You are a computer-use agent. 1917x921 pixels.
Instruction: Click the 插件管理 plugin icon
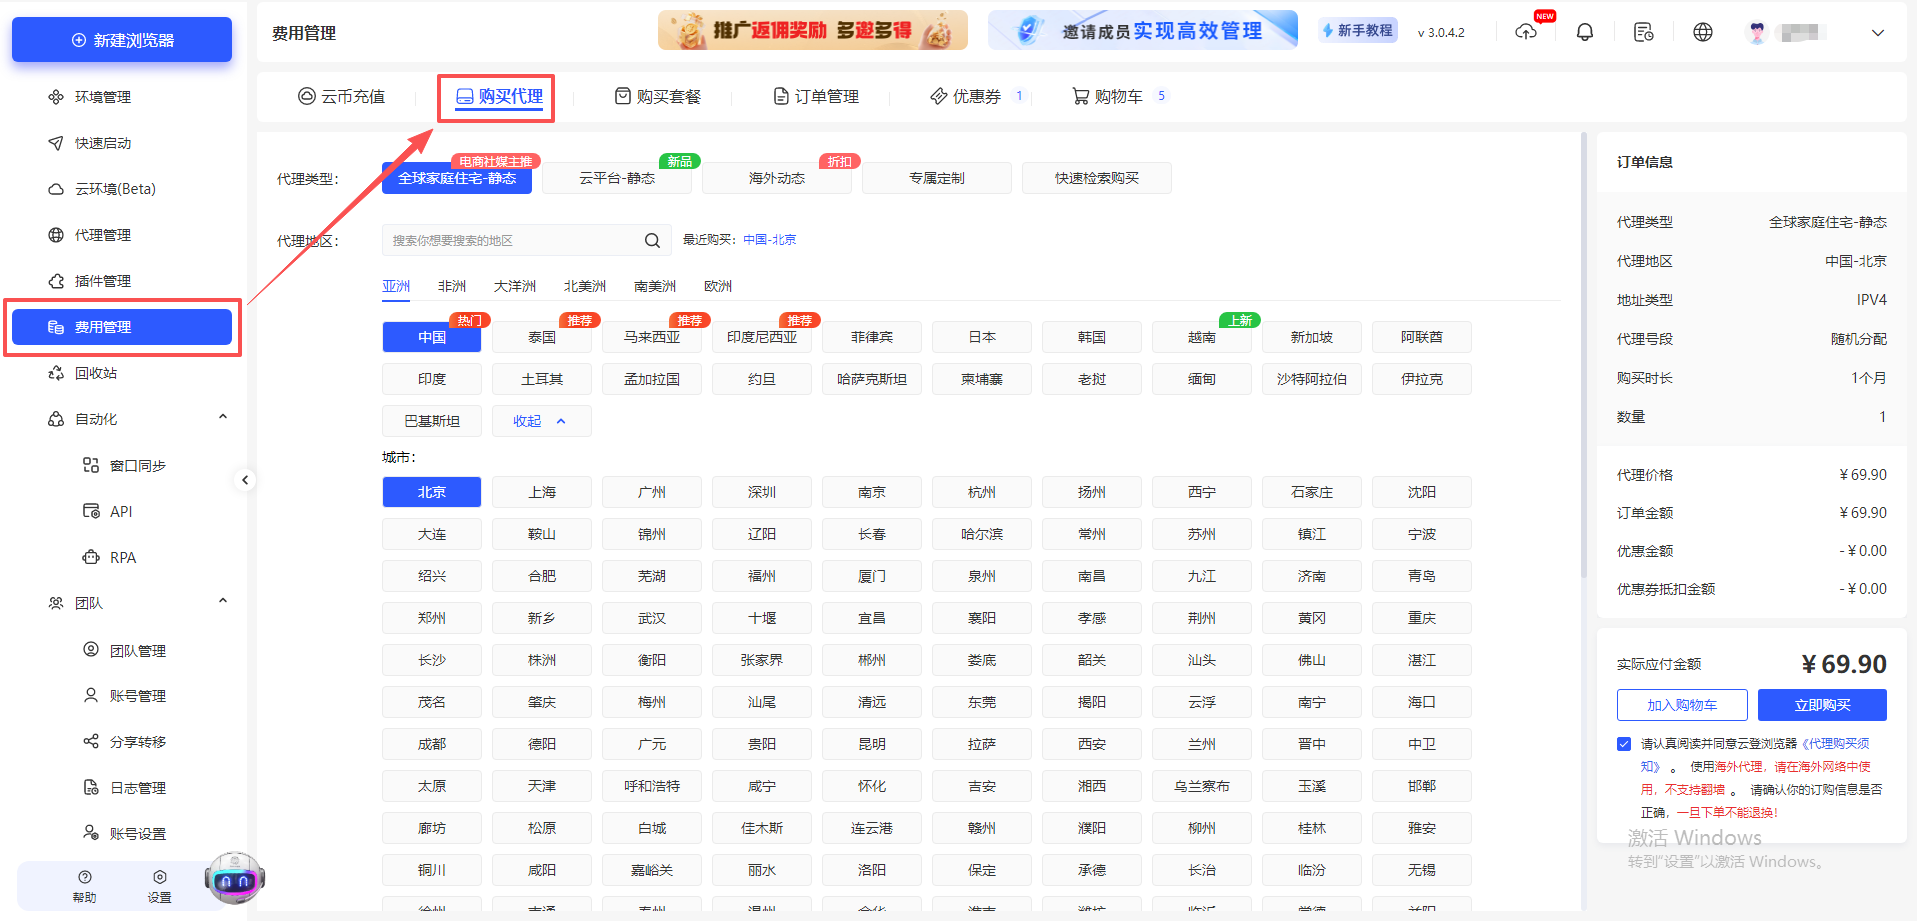(56, 280)
